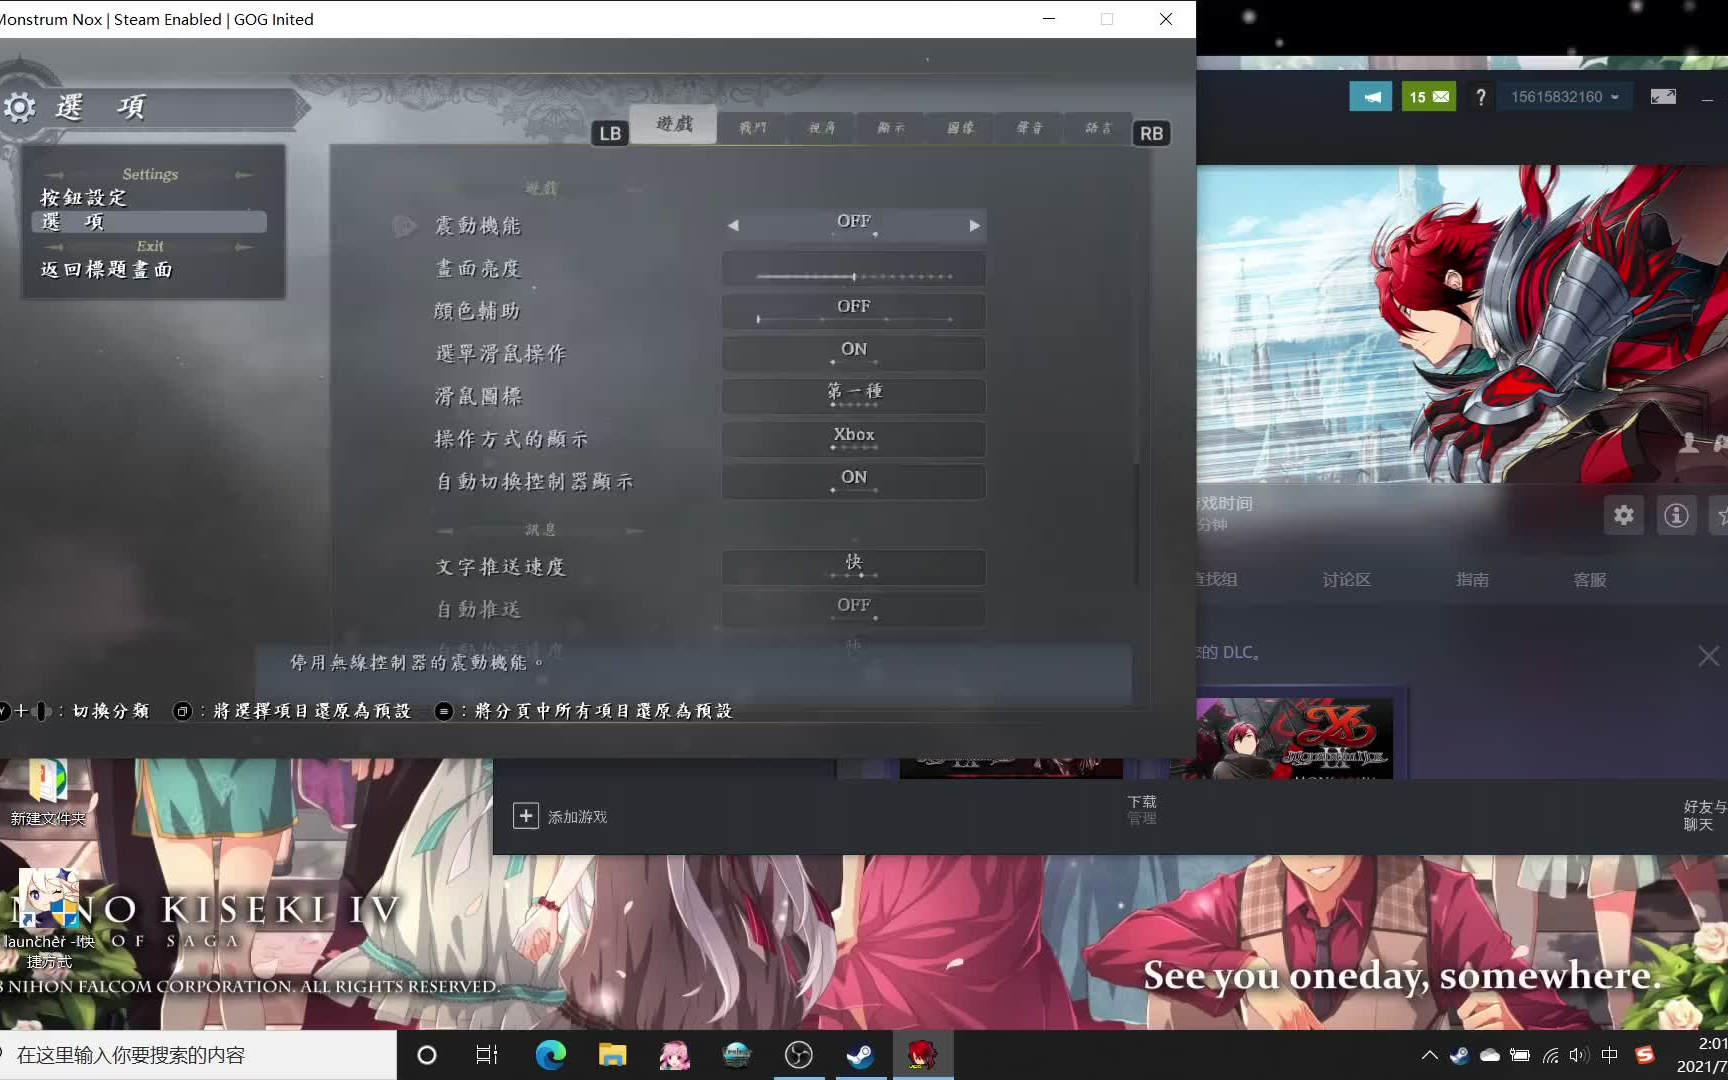This screenshot has height=1080, width=1728.
Task: Open Steam account dropdown 15615832160
Action: tap(1564, 97)
